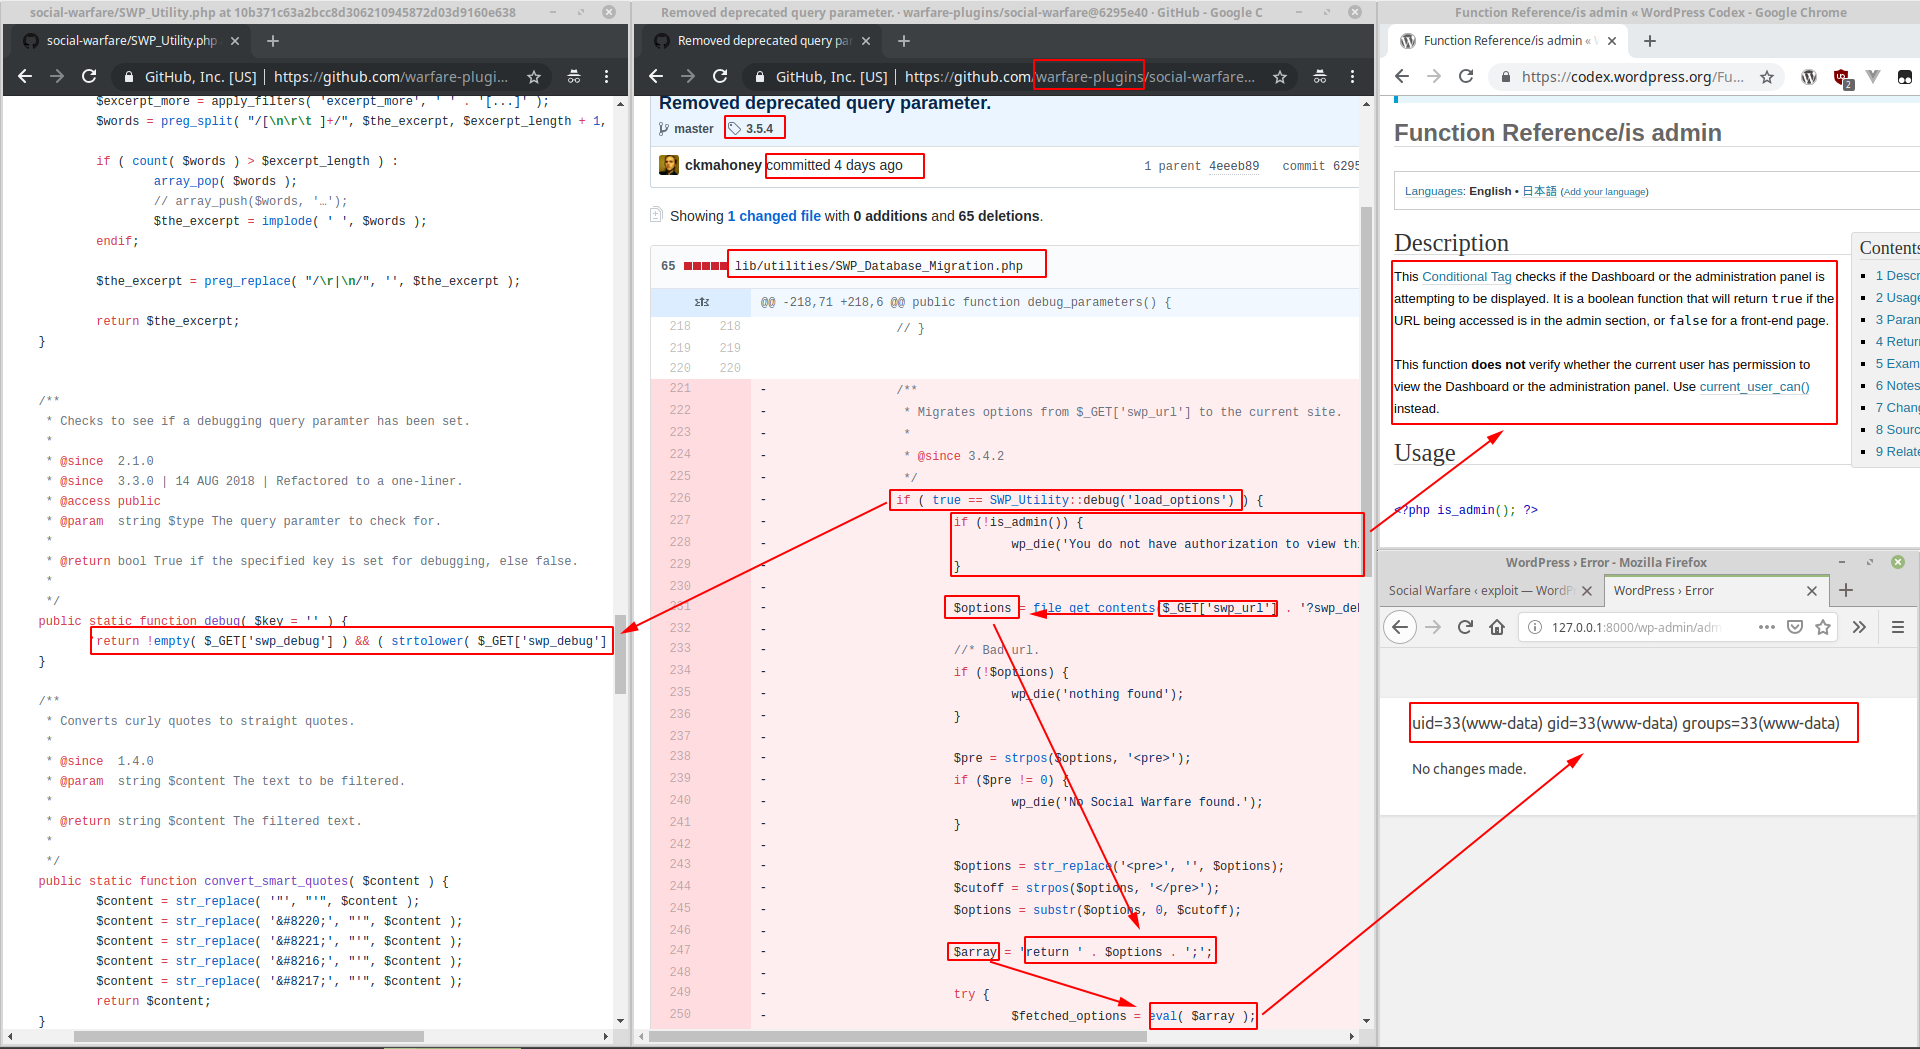
Task: Click the incognito icon in the SWP_Utility.php window
Action: click(574, 76)
